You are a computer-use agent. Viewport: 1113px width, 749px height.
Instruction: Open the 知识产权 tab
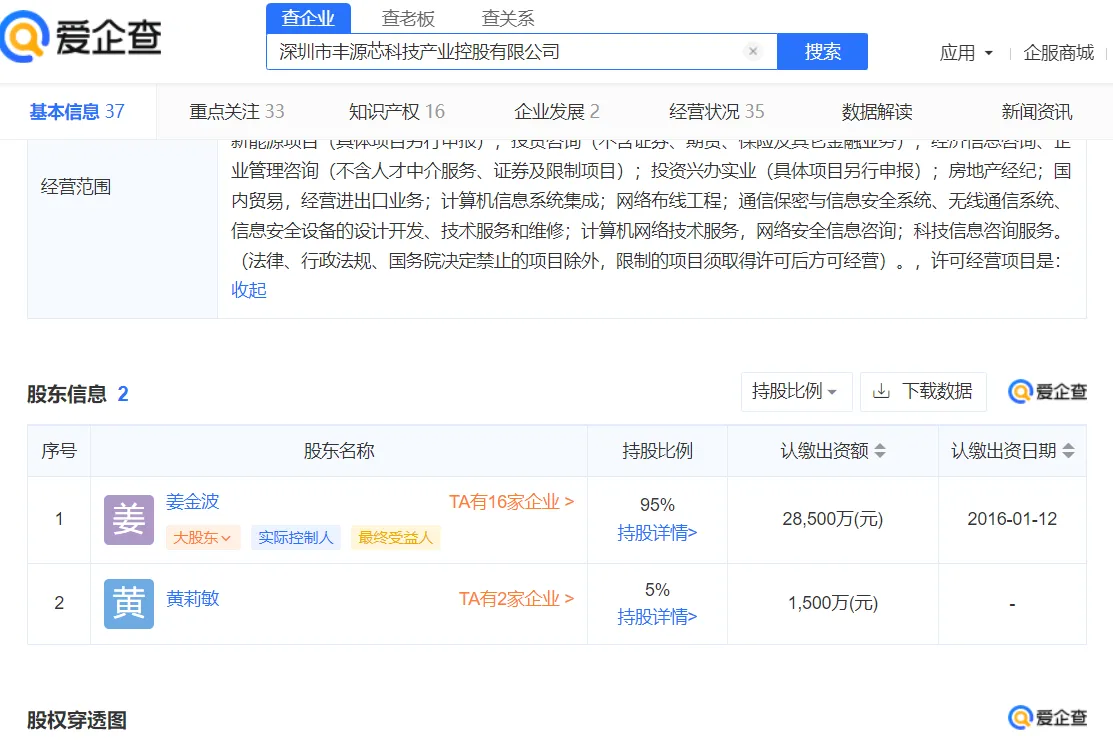pyautogui.click(x=396, y=111)
